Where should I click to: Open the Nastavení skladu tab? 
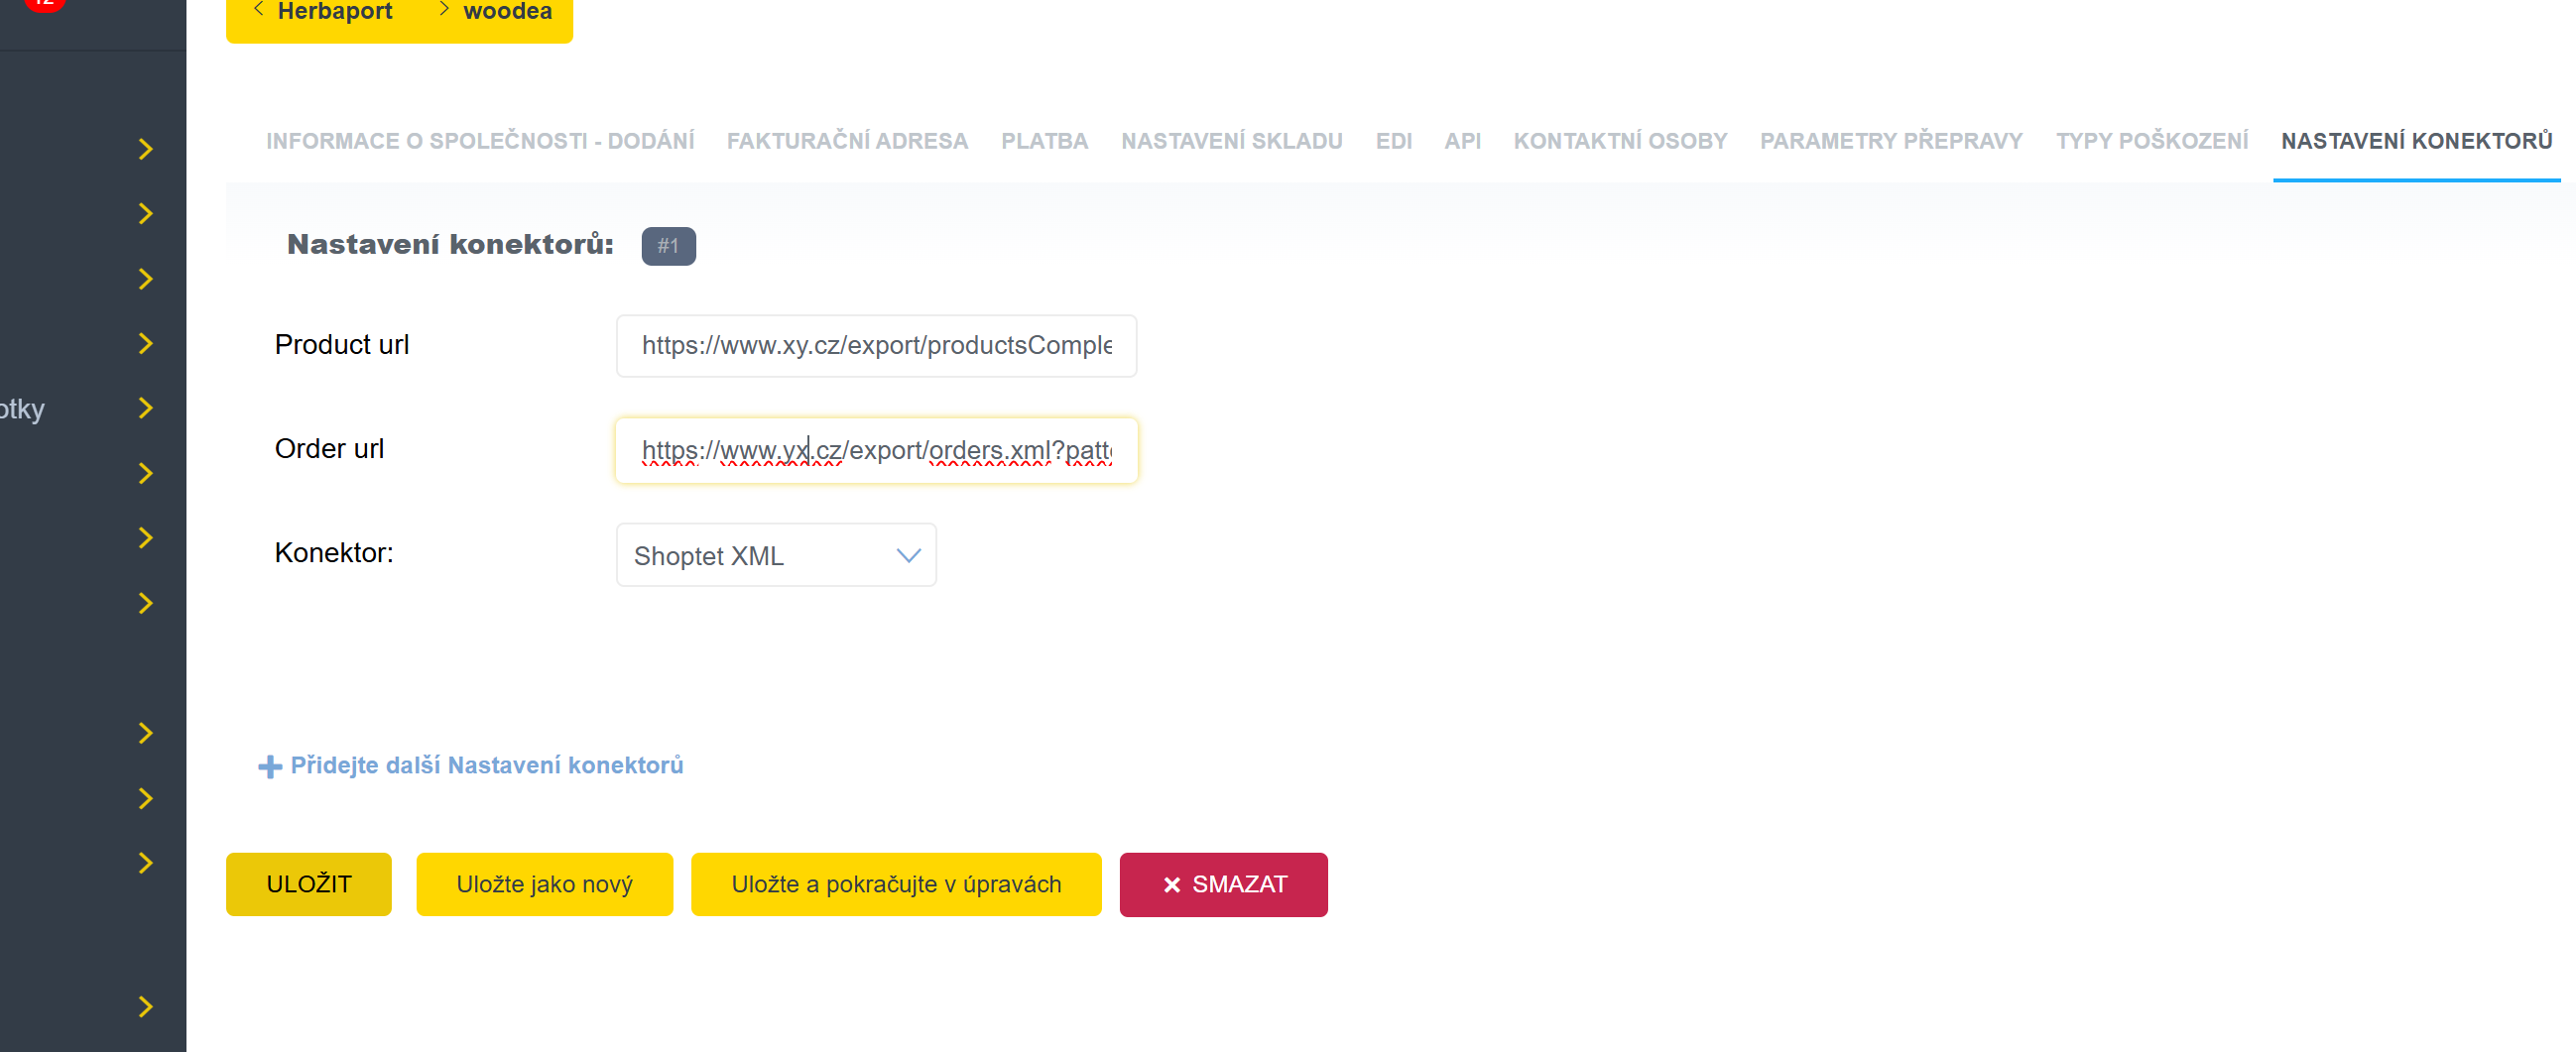1230,141
